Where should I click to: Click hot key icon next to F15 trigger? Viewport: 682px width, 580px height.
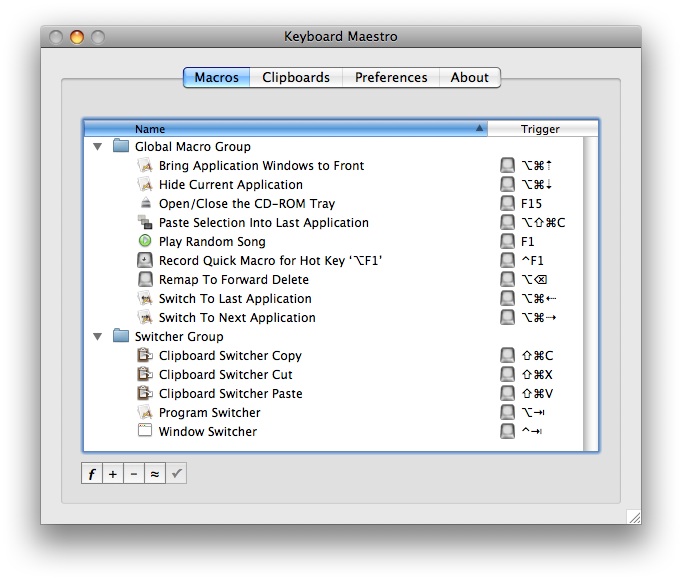[507, 203]
